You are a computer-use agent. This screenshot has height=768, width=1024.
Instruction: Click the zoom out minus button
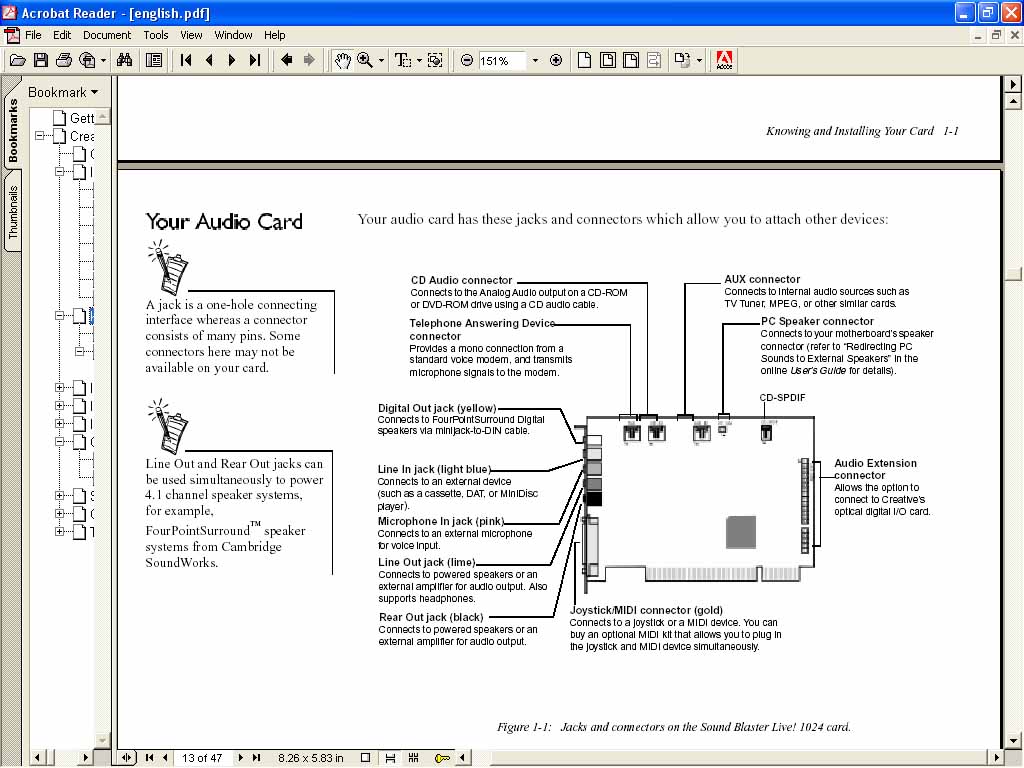(x=467, y=60)
